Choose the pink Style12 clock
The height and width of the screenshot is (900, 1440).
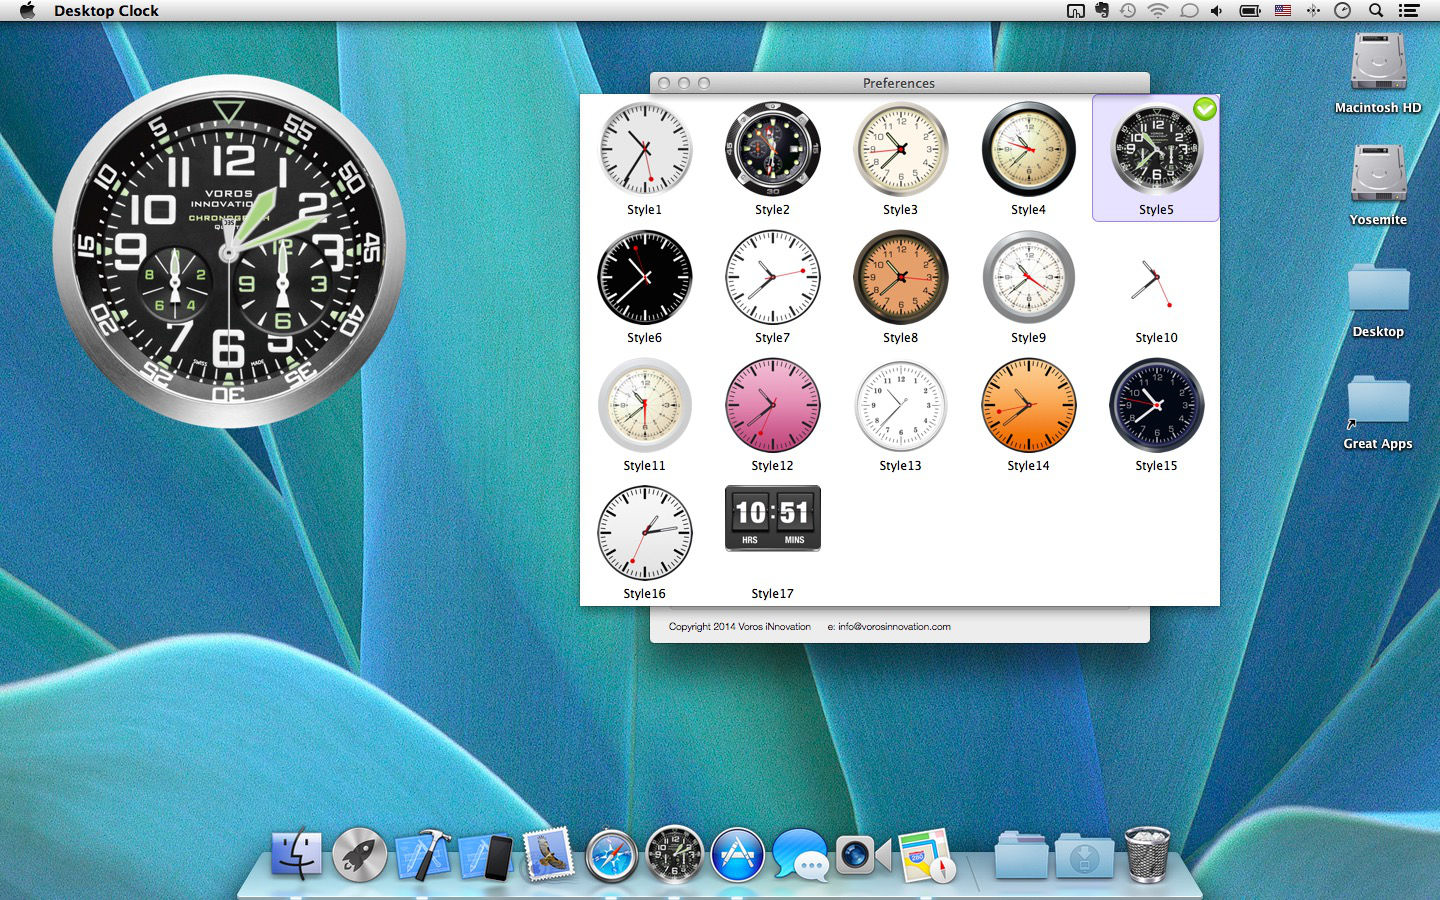click(772, 405)
